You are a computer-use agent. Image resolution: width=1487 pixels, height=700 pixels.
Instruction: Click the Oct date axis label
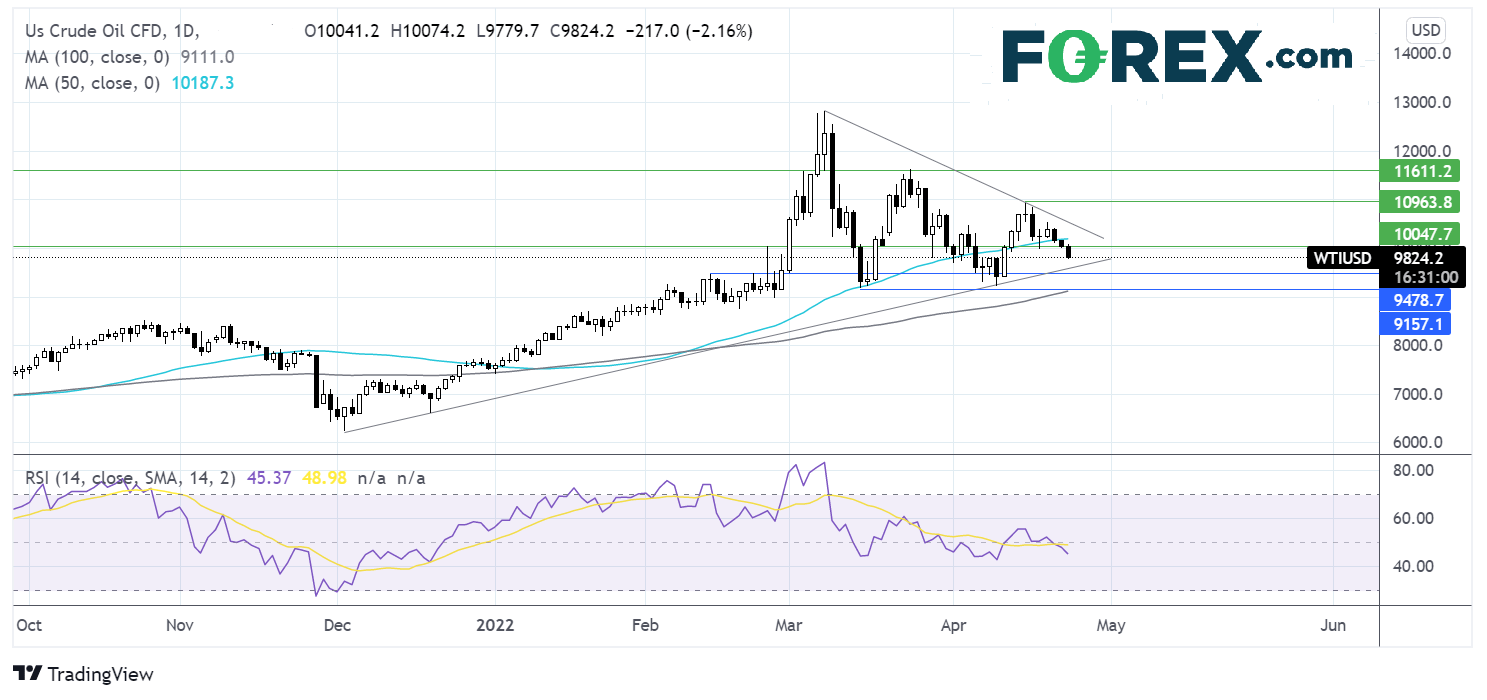point(28,625)
